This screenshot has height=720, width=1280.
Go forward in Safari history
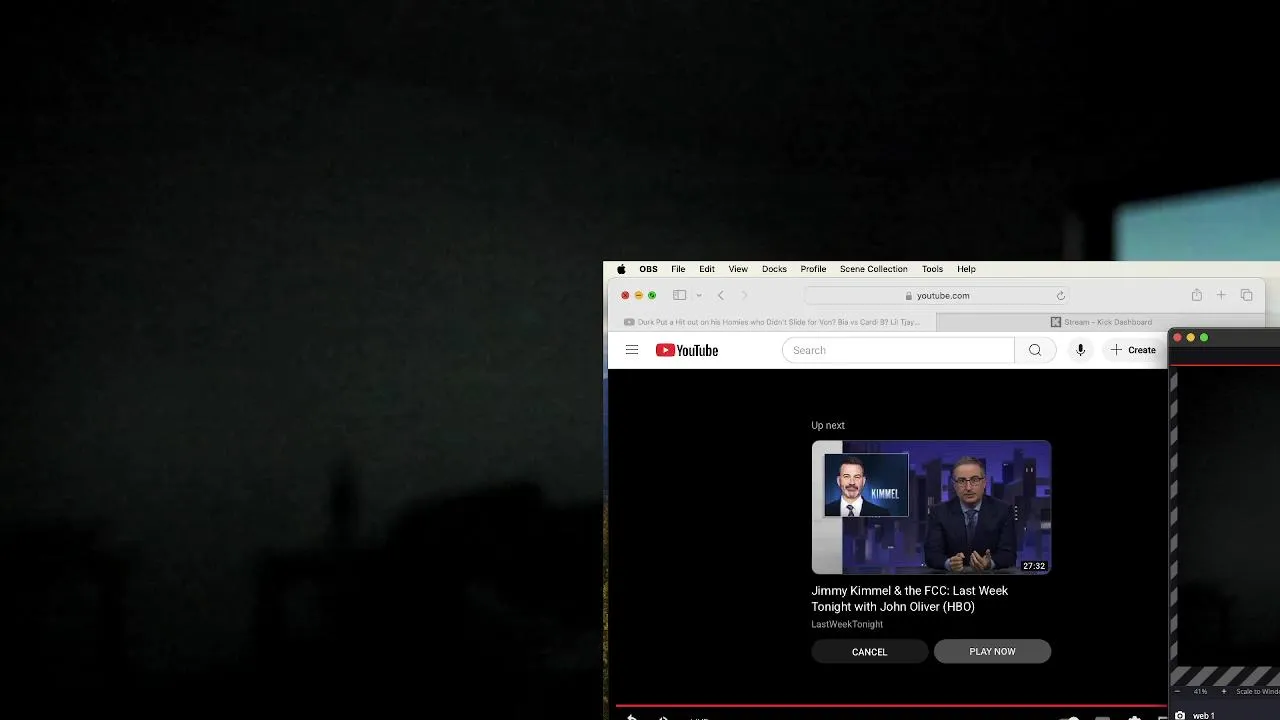744,295
